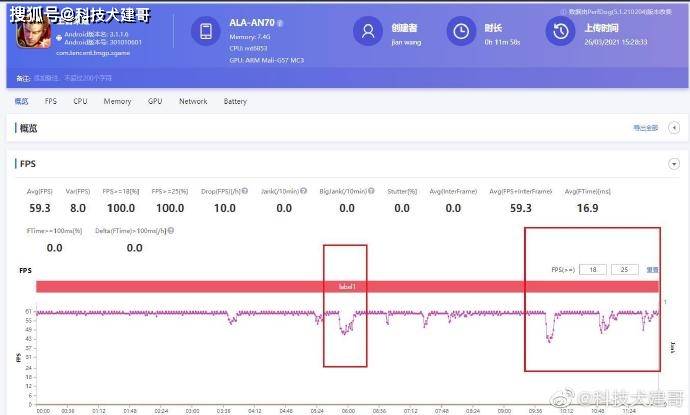Screen dimensions: 690x415
Task: Click the duration clock icon
Action: pyautogui.click(x=461, y=31)
